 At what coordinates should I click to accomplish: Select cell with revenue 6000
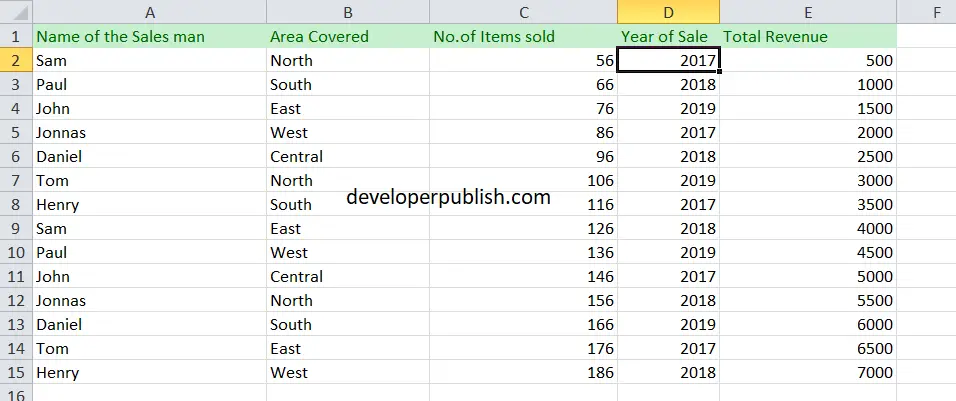click(x=808, y=324)
